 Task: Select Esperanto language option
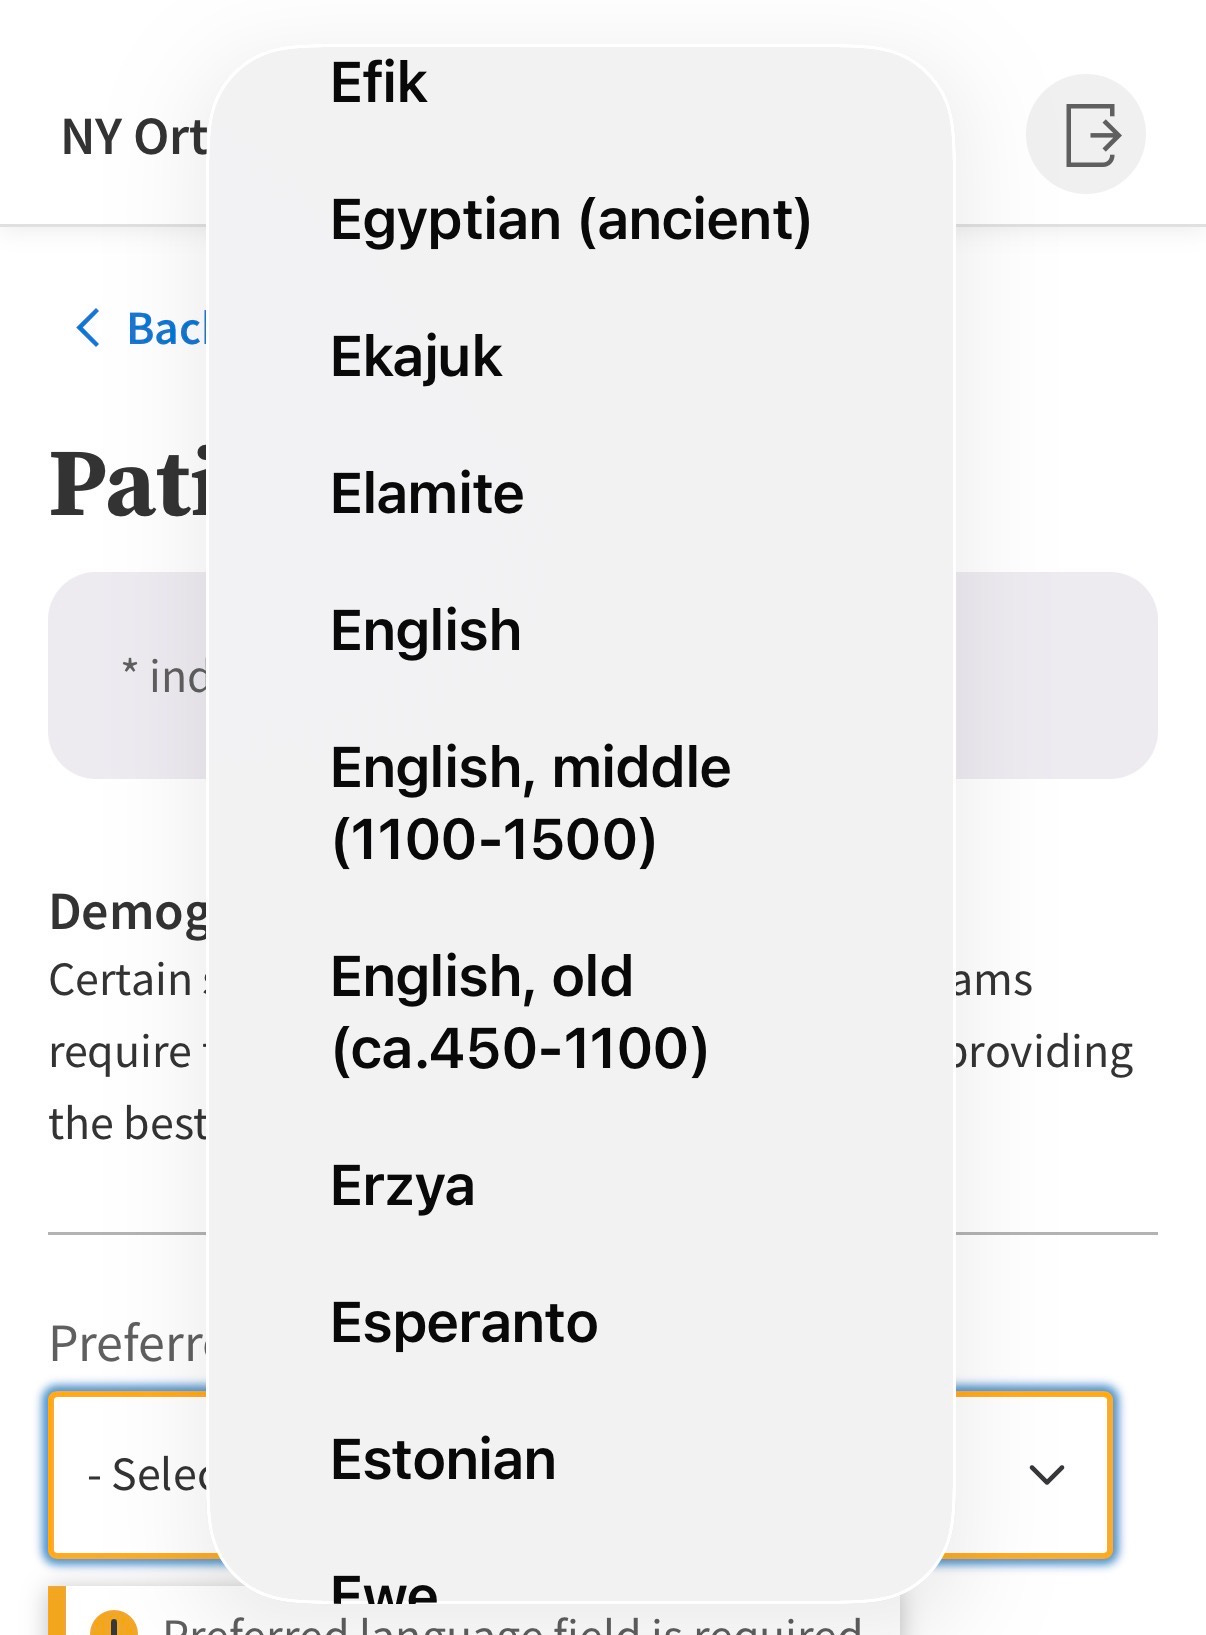(580, 1322)
